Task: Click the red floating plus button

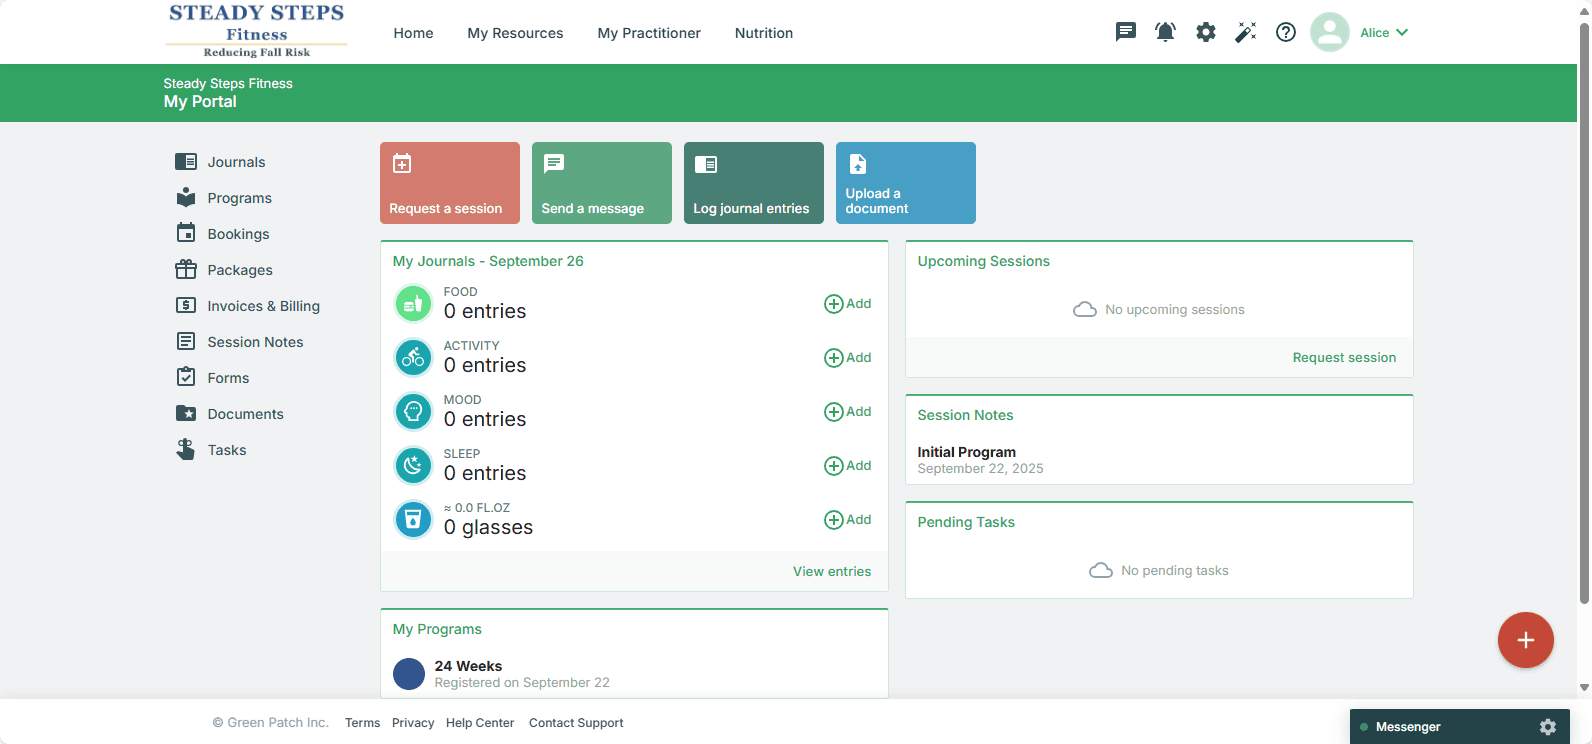Action: [1525, 640]
